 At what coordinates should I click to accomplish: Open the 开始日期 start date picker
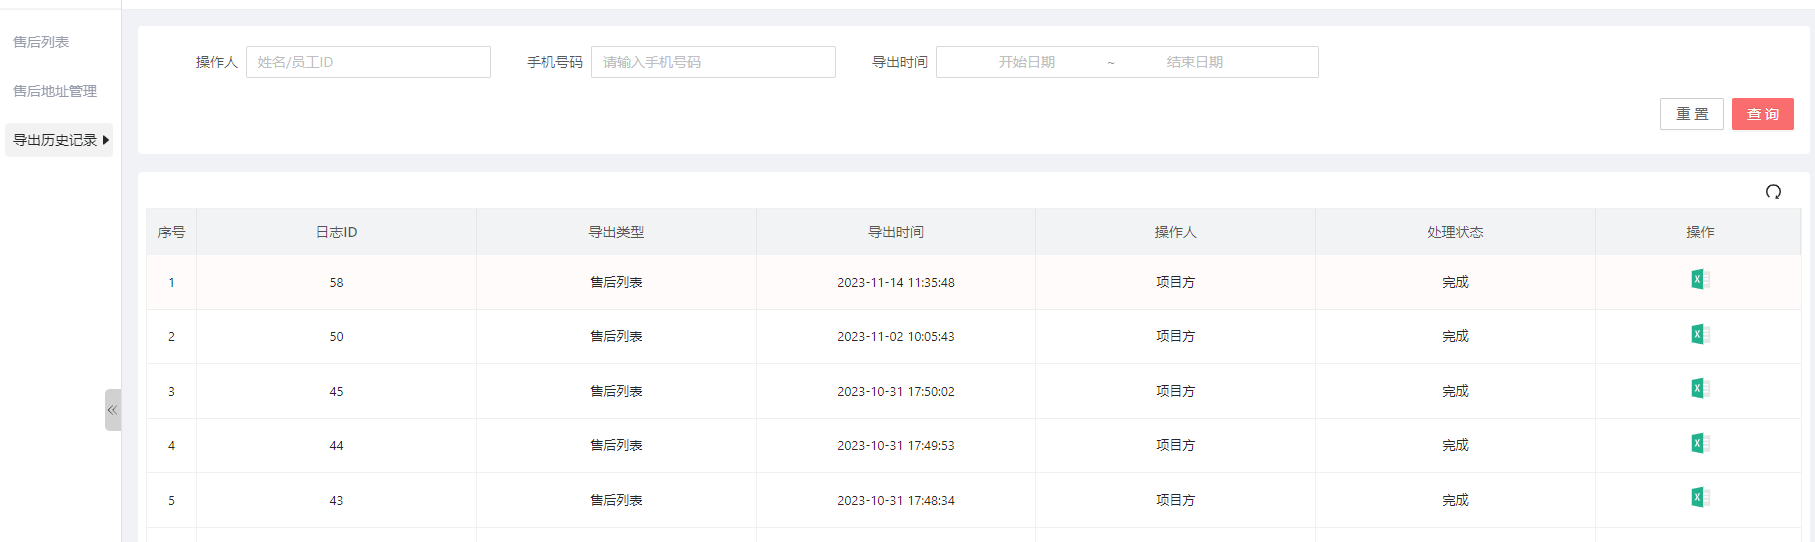1026,62
